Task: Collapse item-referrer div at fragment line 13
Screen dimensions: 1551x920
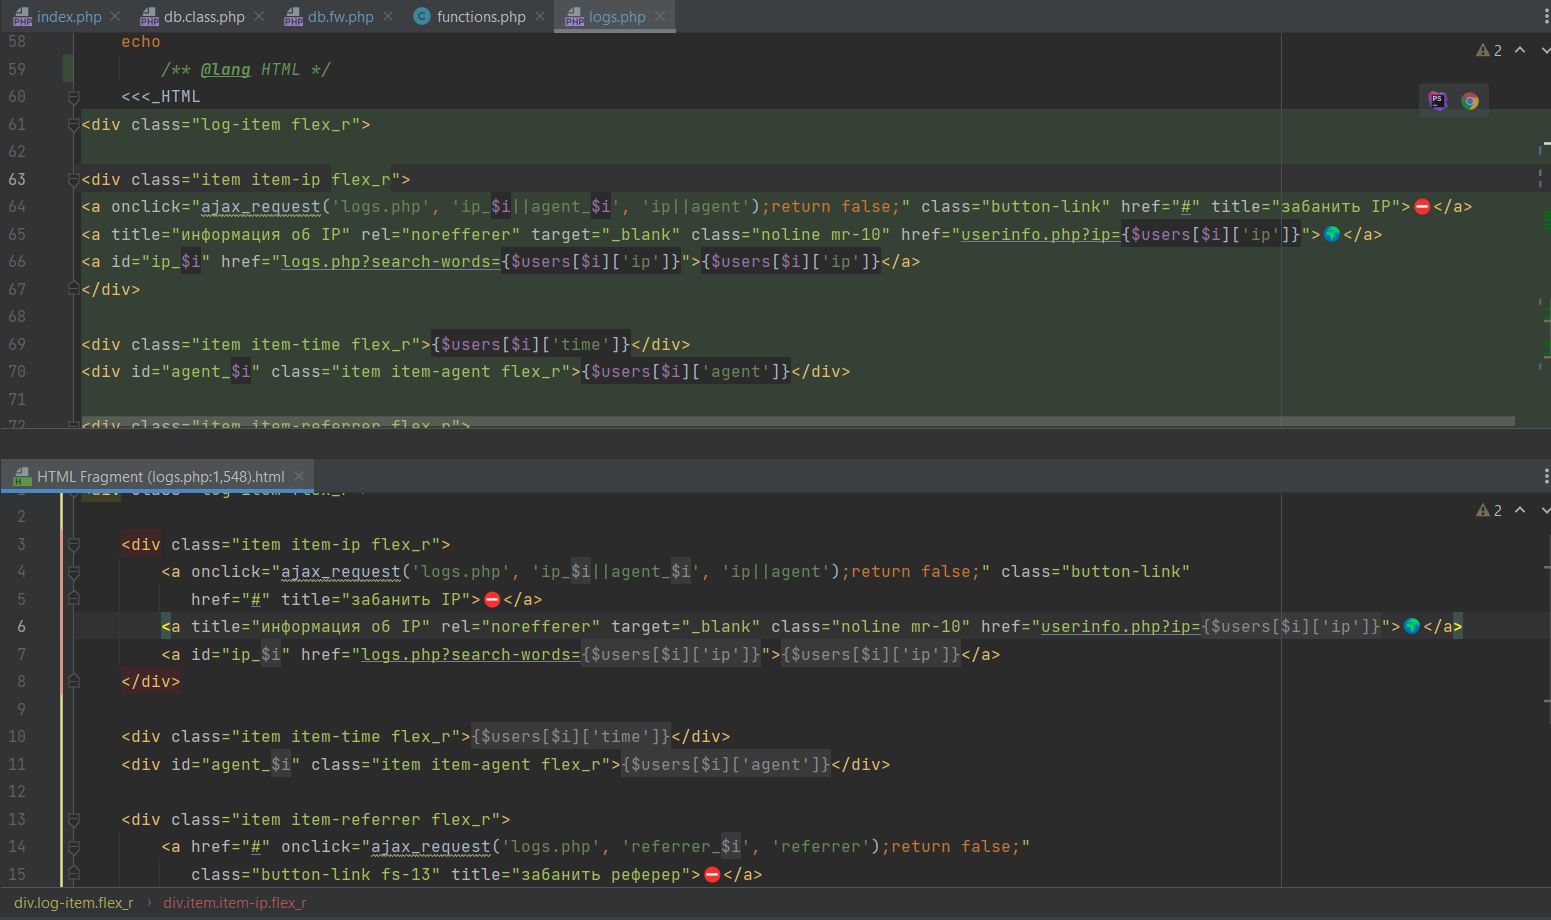Action: (x=73, y=820)
